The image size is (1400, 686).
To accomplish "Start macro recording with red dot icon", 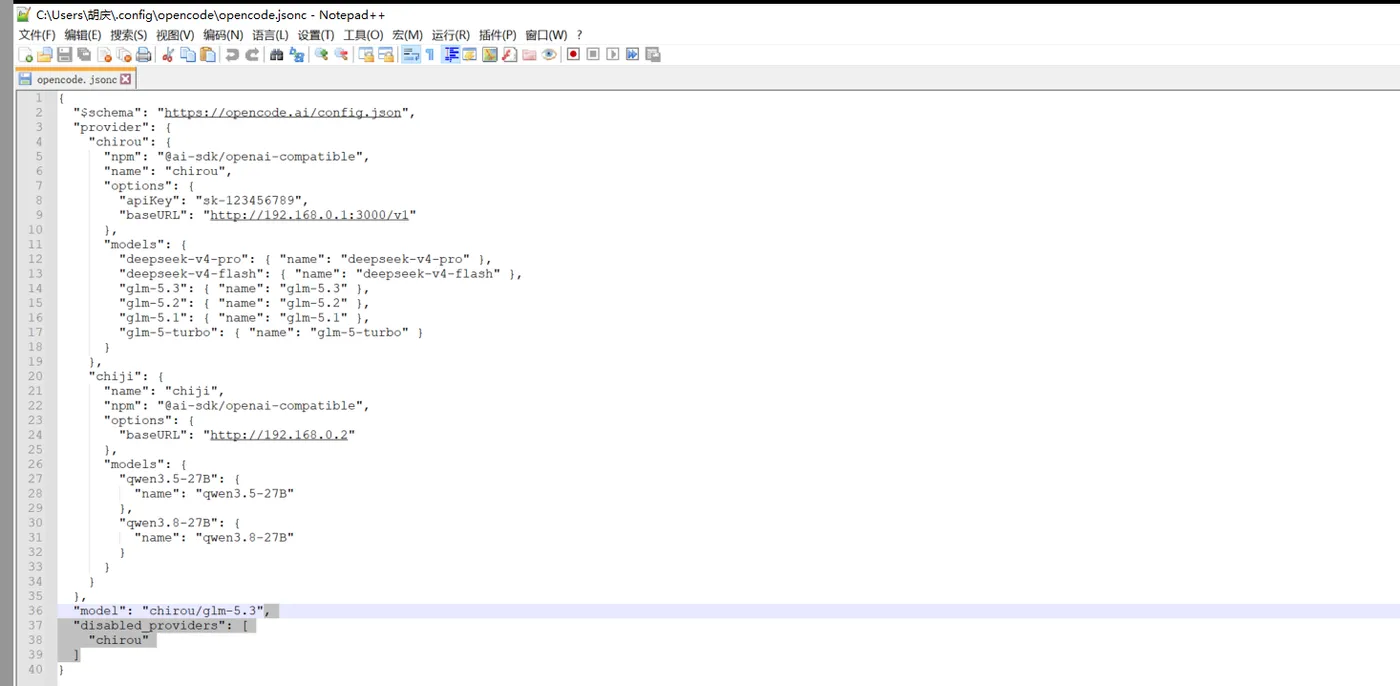I will [x=573, y=54].
